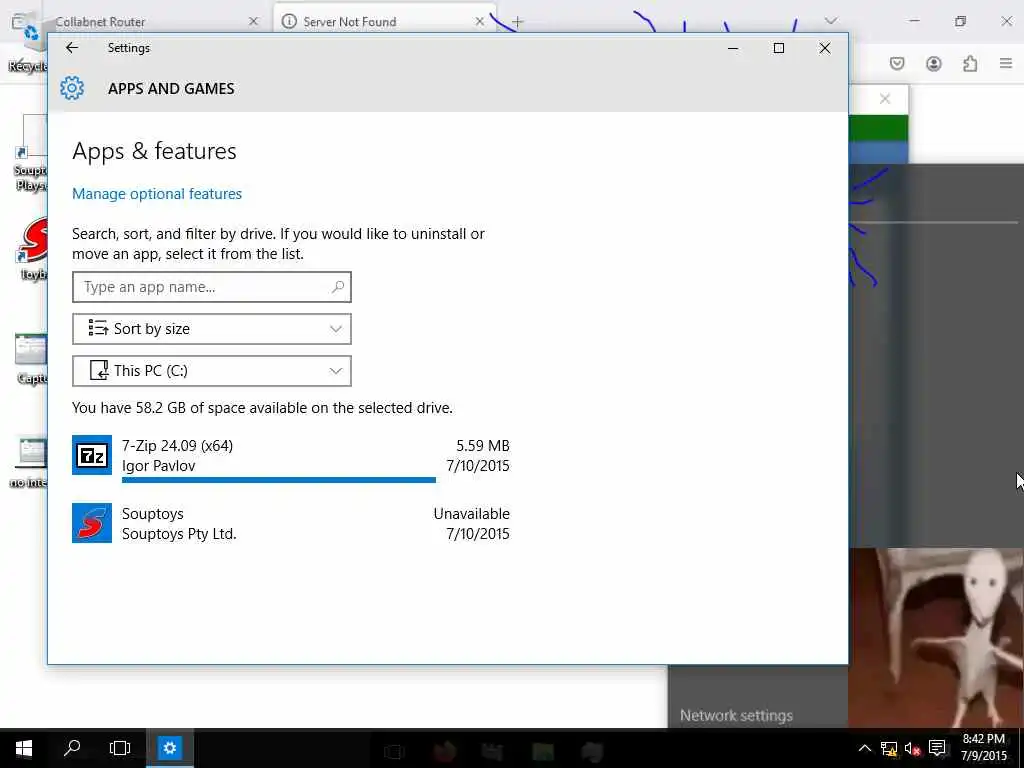Close the panel behind Settings with its X
This screenshot has height=768, width=1024.
coord(885,99)
